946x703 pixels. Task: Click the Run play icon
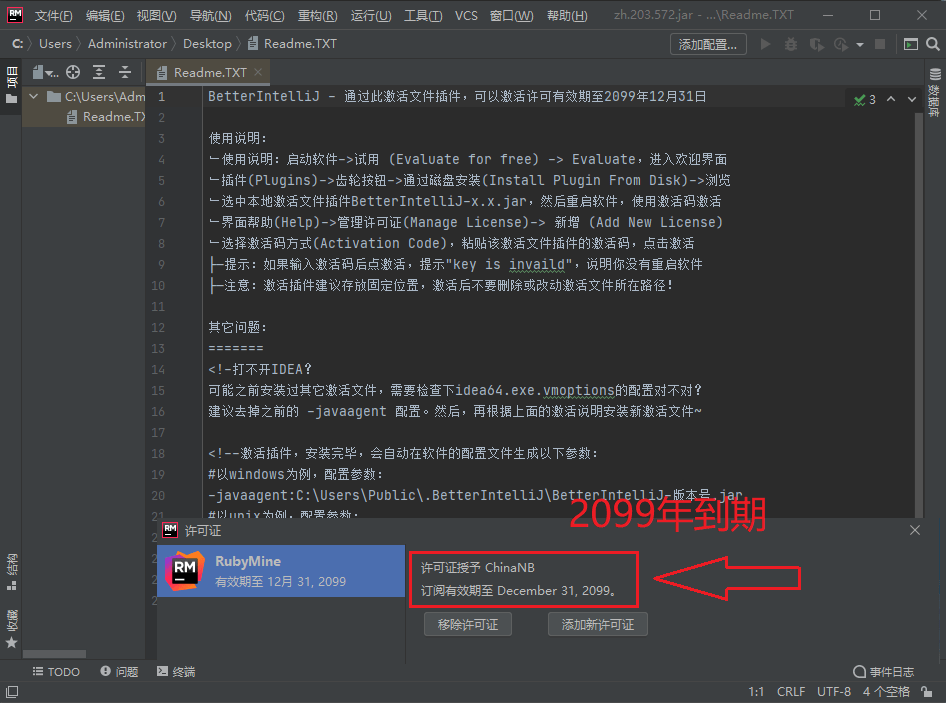[x=766, y=44]
